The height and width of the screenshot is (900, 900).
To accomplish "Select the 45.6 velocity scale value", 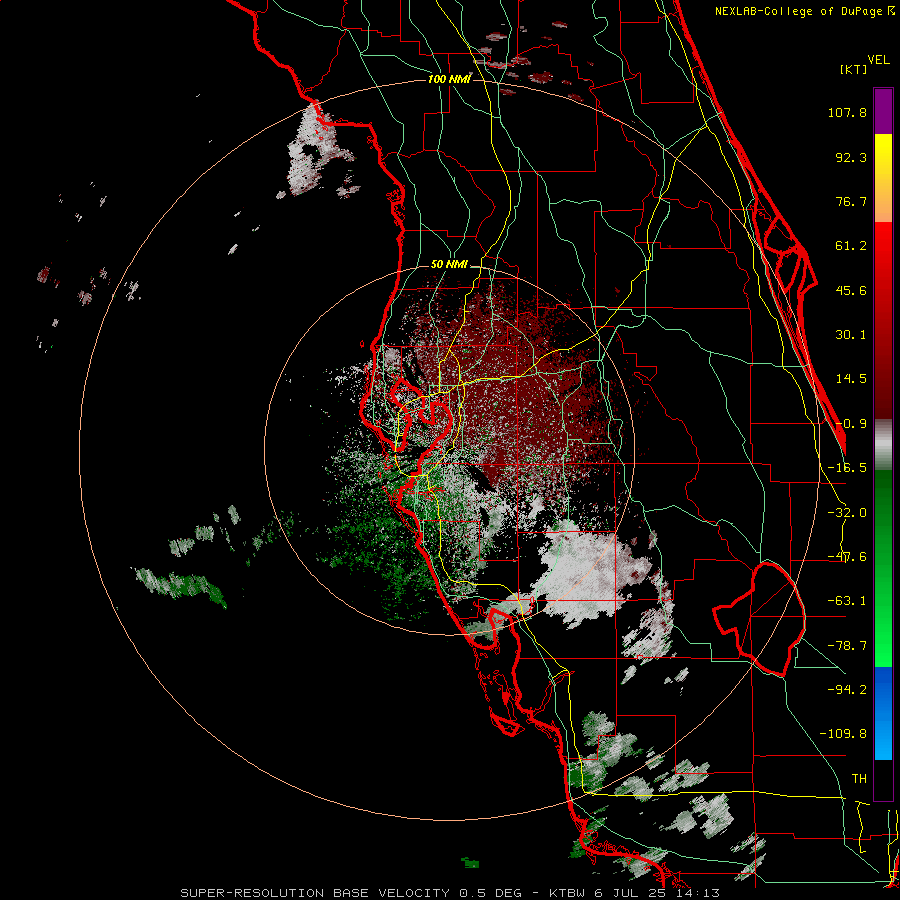I will [x=851, y=290].
